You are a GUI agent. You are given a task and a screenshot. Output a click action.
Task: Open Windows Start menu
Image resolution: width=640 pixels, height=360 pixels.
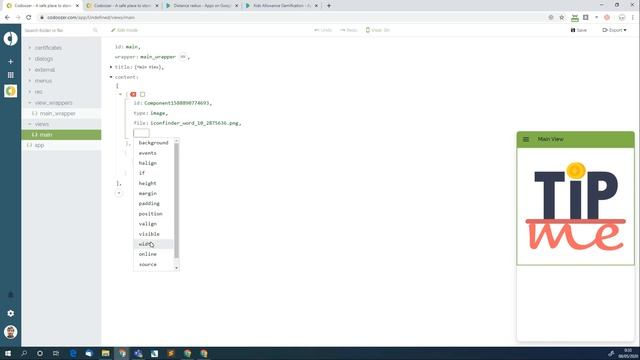[8, 353]
